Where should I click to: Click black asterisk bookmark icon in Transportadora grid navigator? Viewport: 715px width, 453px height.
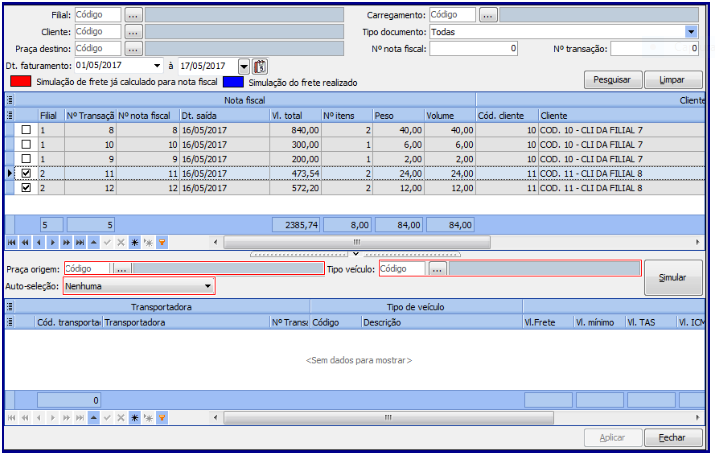135,417
